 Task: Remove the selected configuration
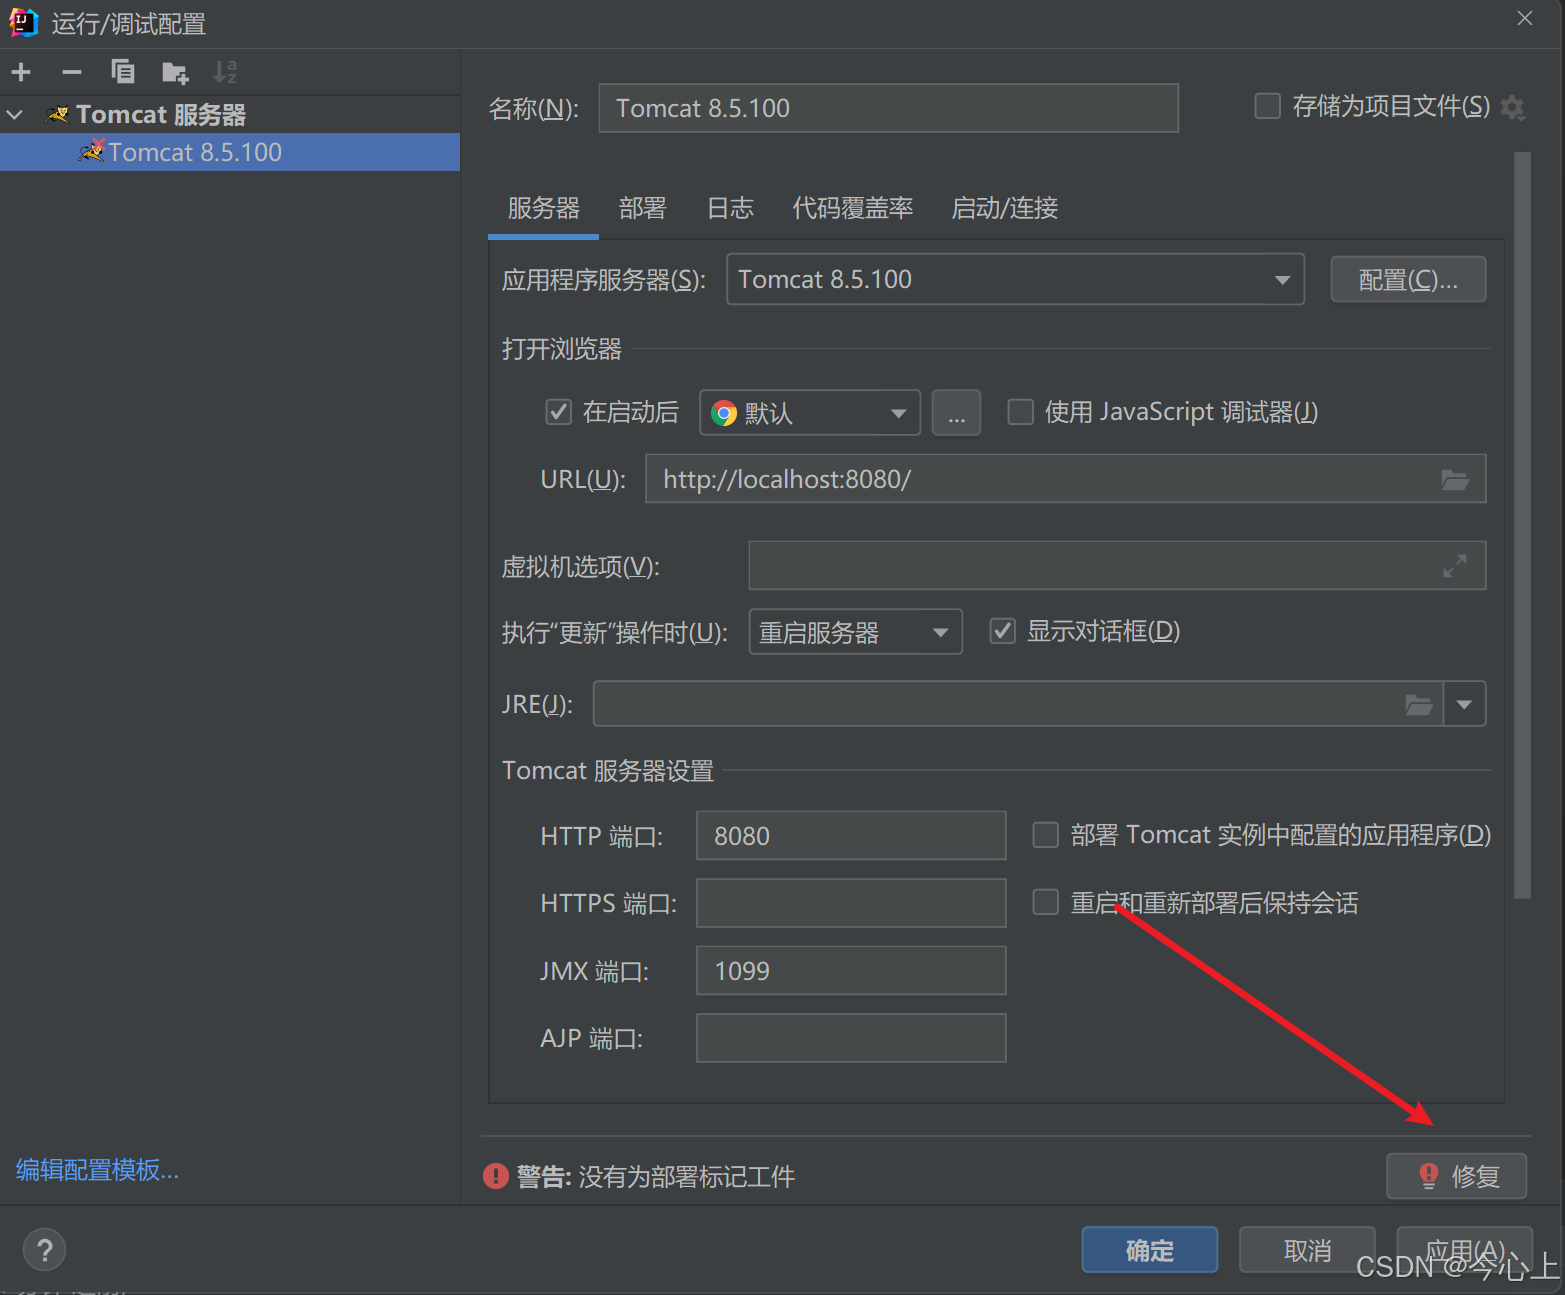[x=72, y=72]
